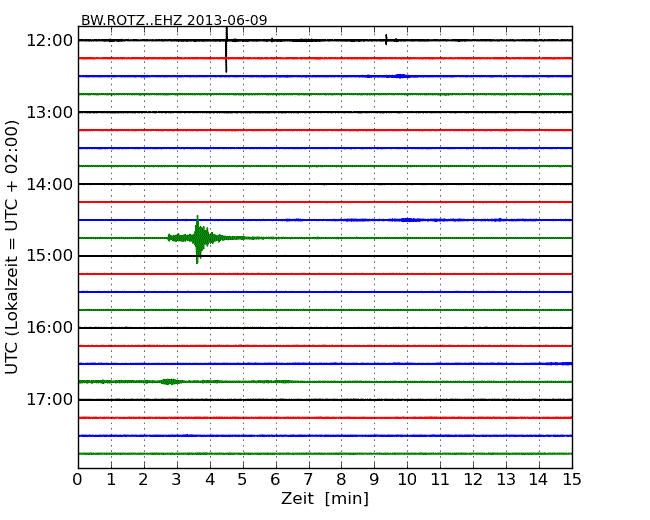Select the '13:00' time label on vertical axis
Image resolution: width=650 pixels, height=520 pixels.
coord(49,112)
